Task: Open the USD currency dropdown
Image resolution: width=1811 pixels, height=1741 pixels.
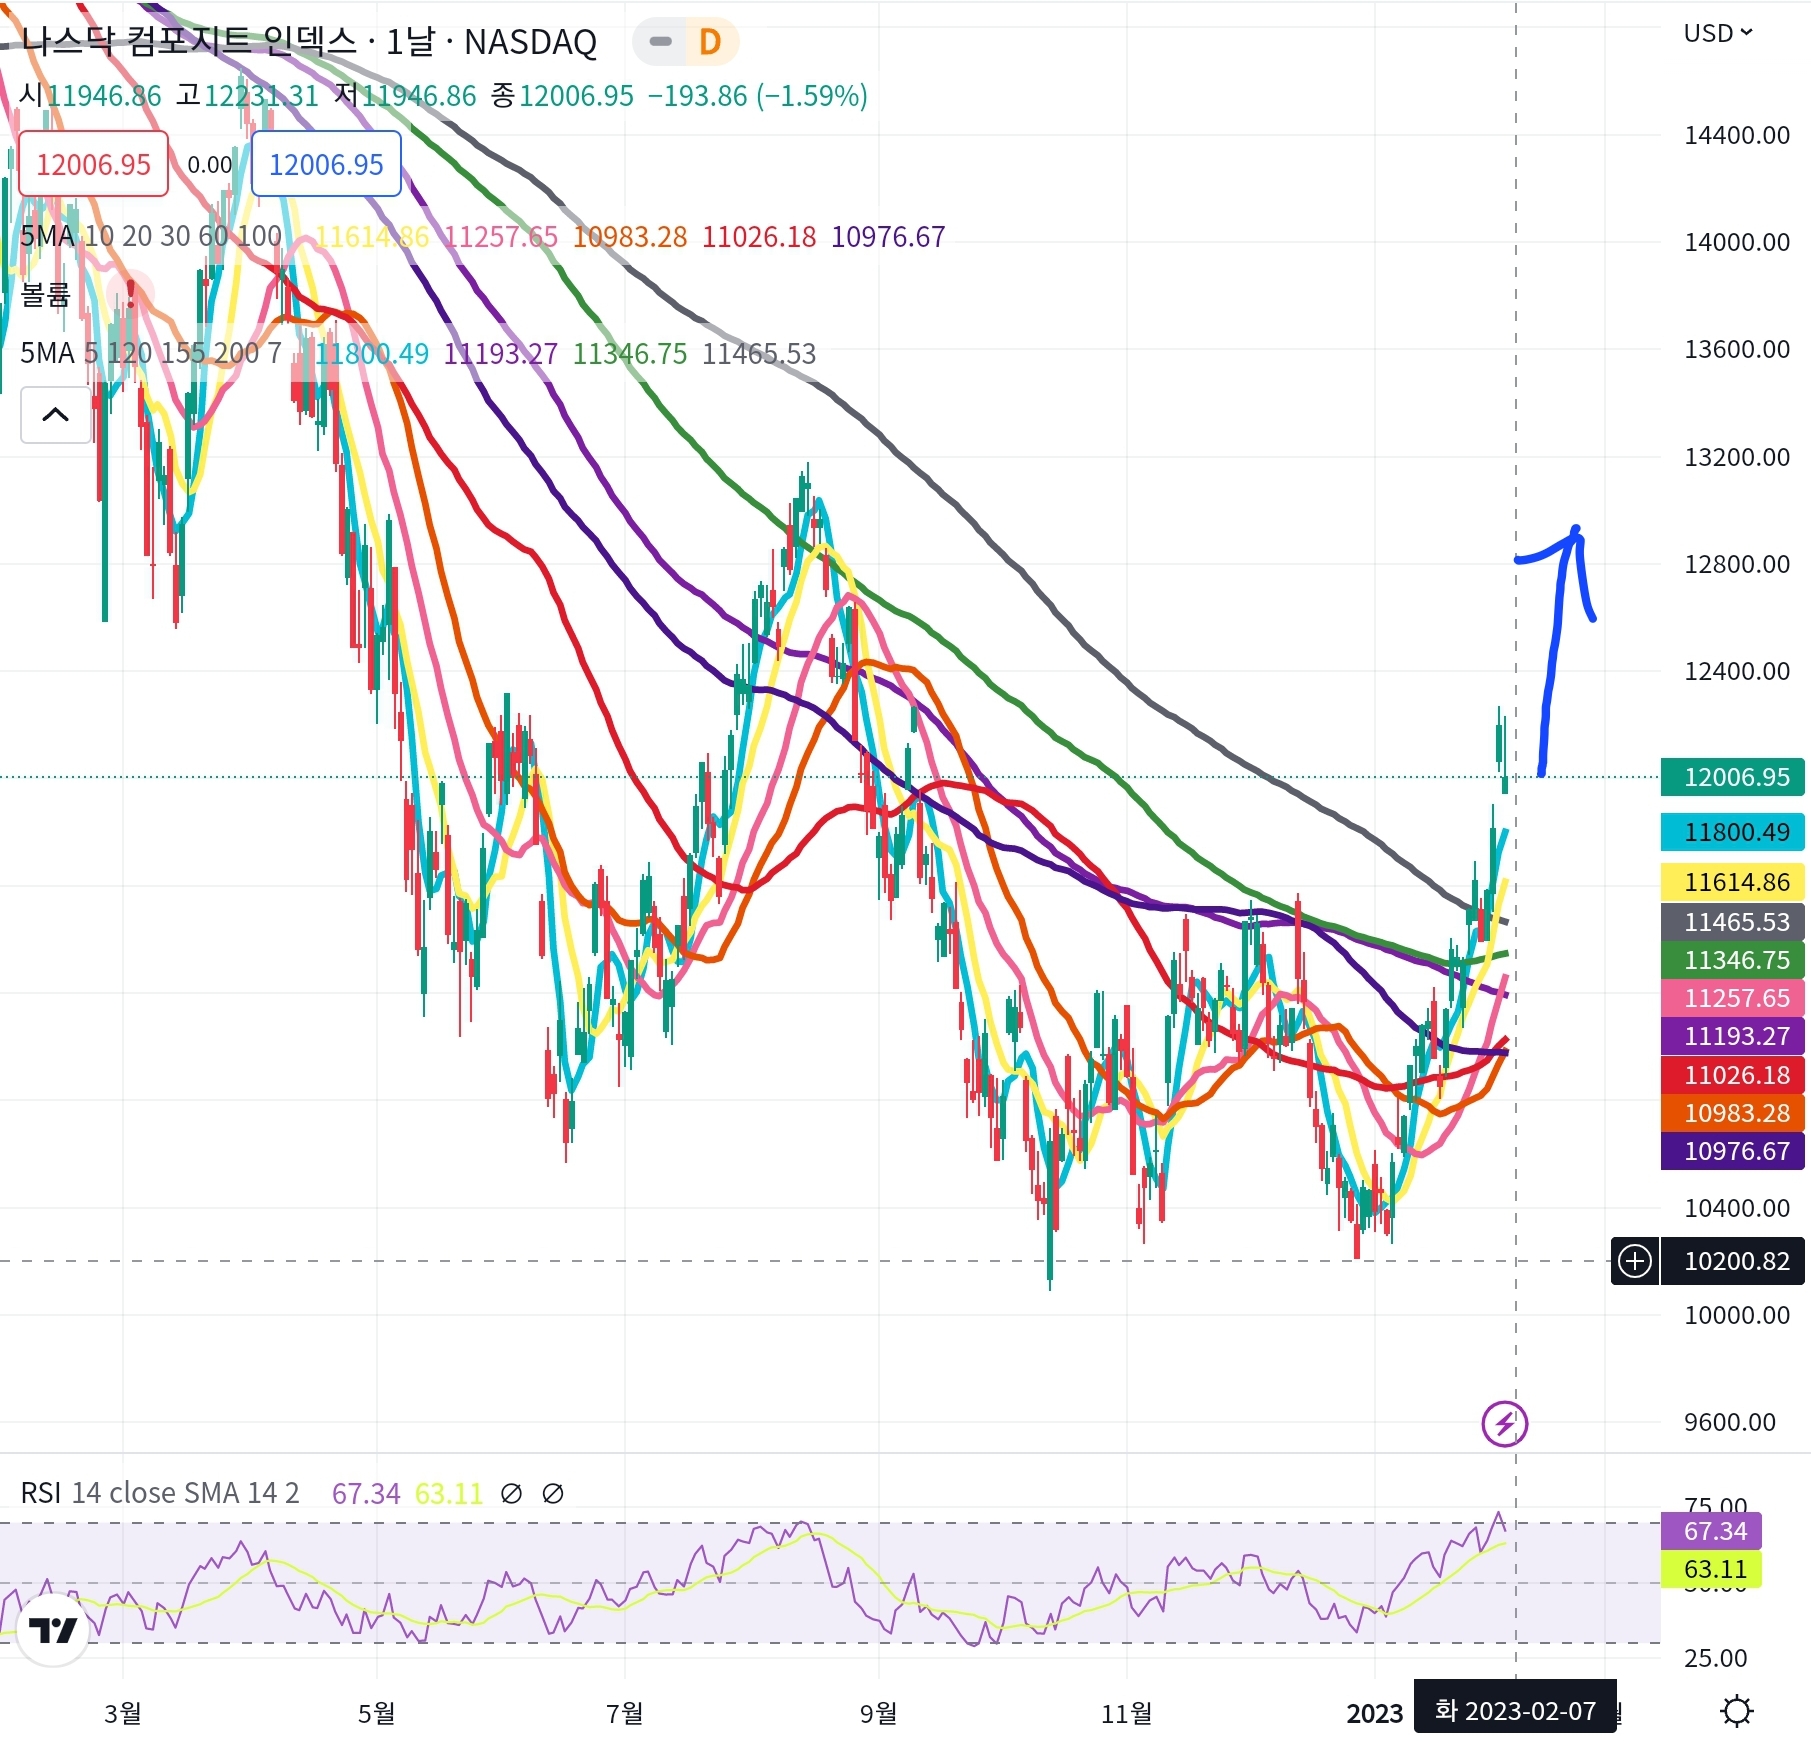Action: 1718,33
